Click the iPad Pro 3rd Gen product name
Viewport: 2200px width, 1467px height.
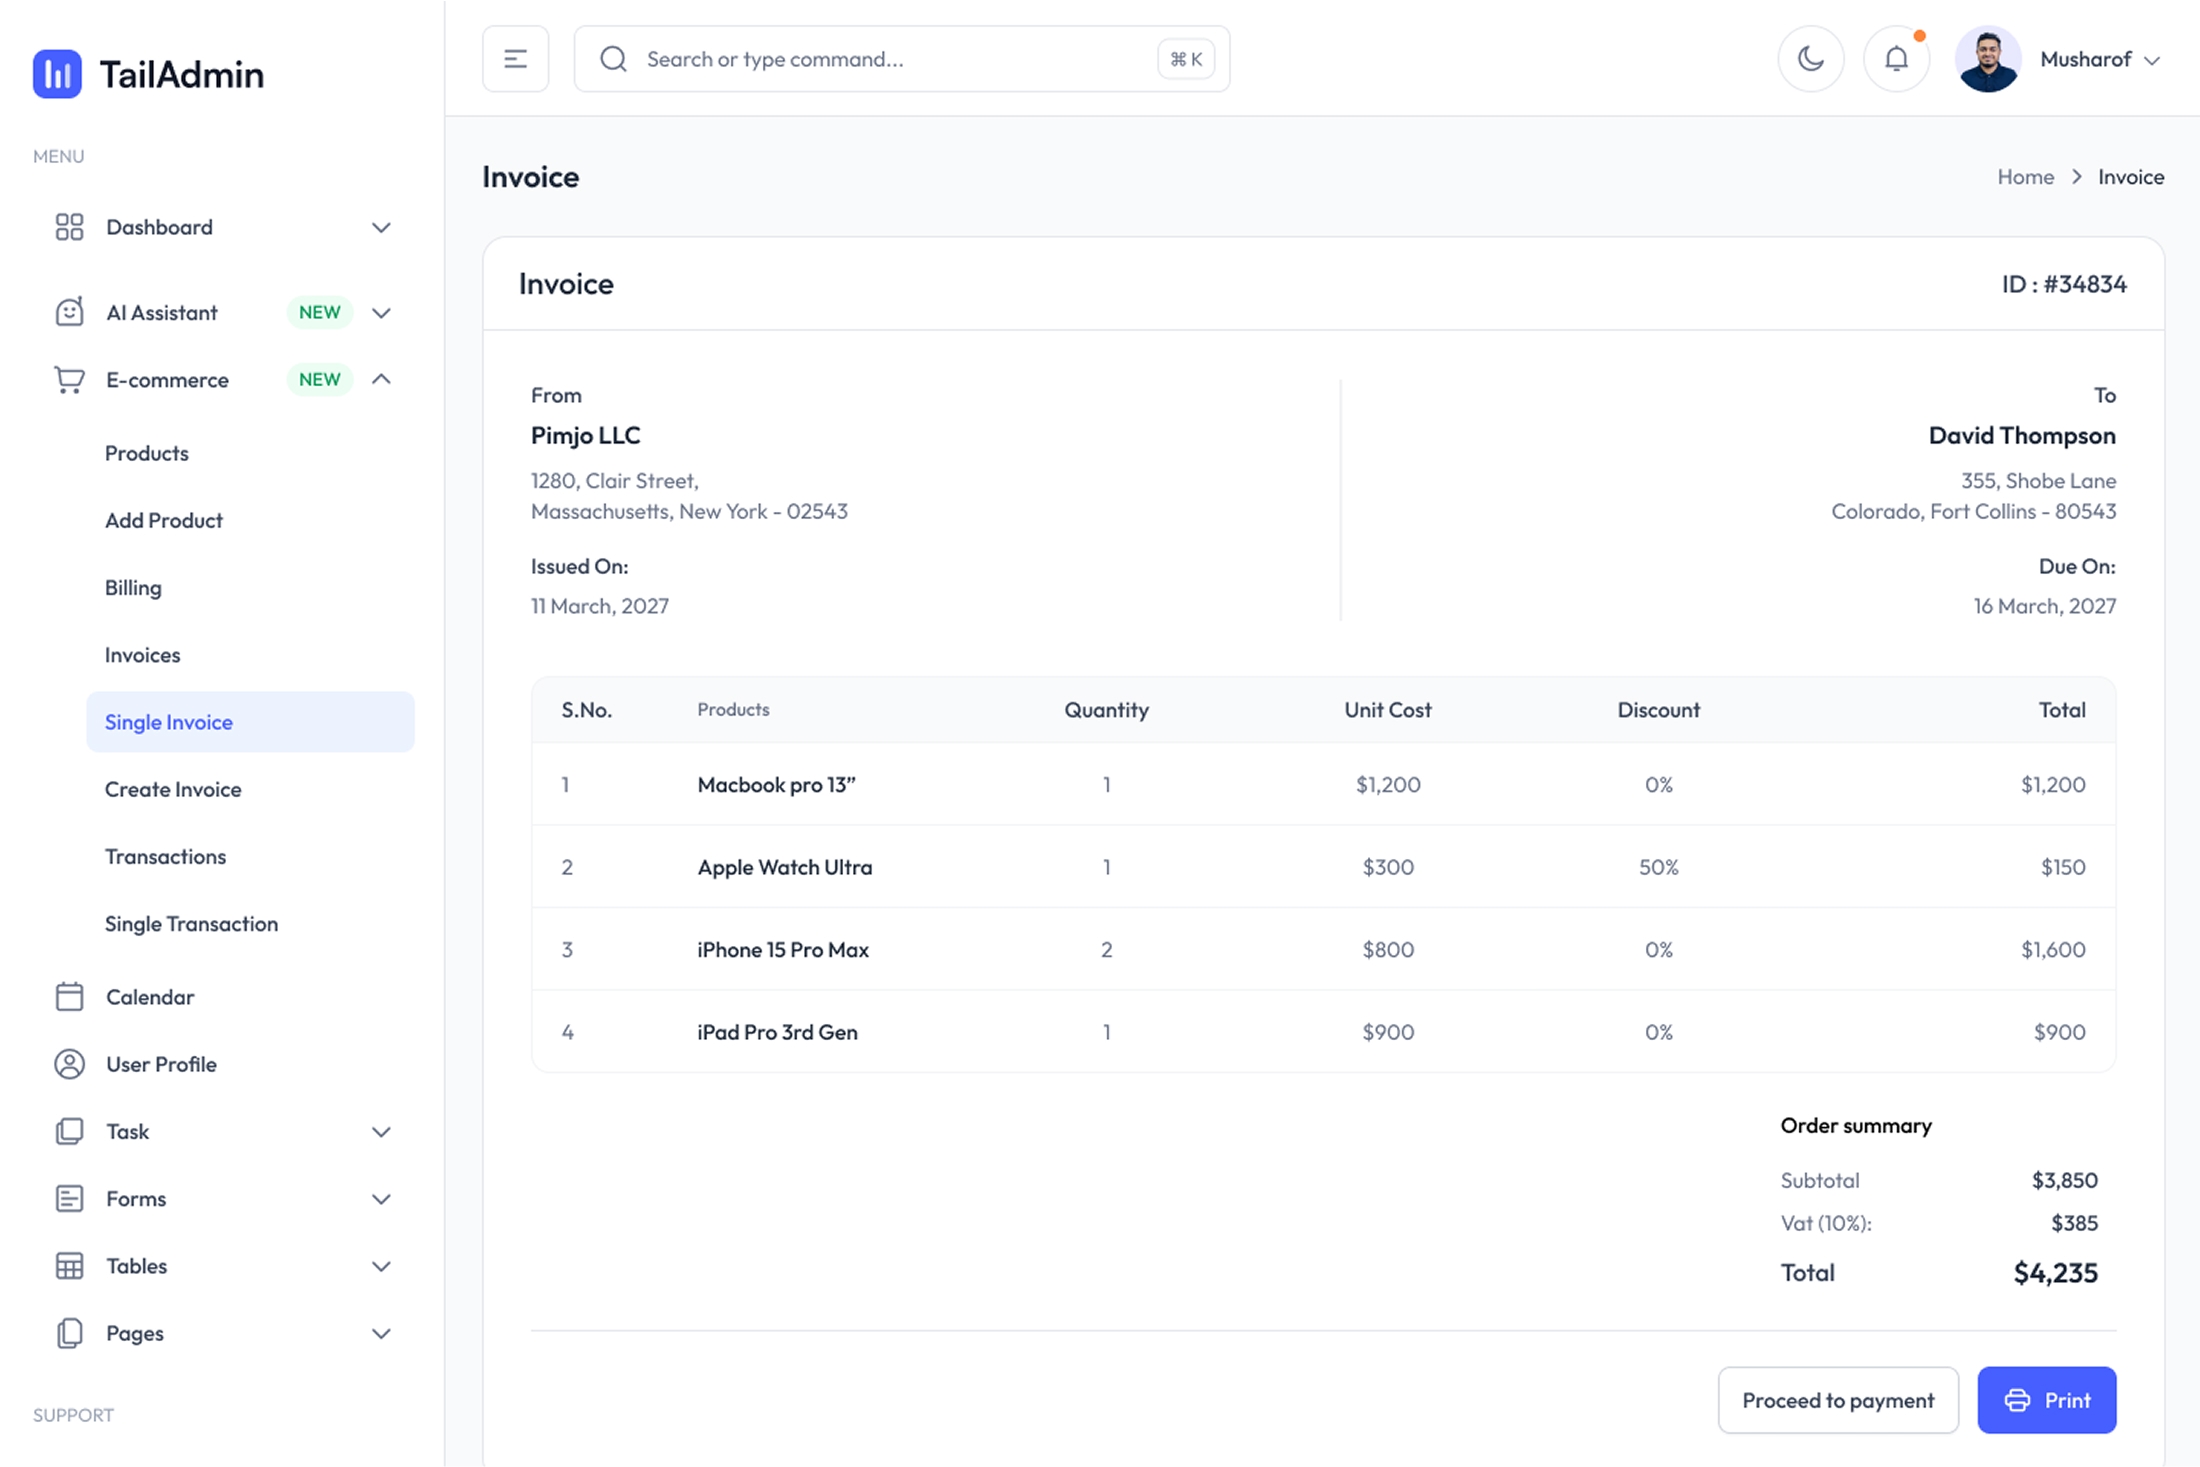(x=777, y=1032)
